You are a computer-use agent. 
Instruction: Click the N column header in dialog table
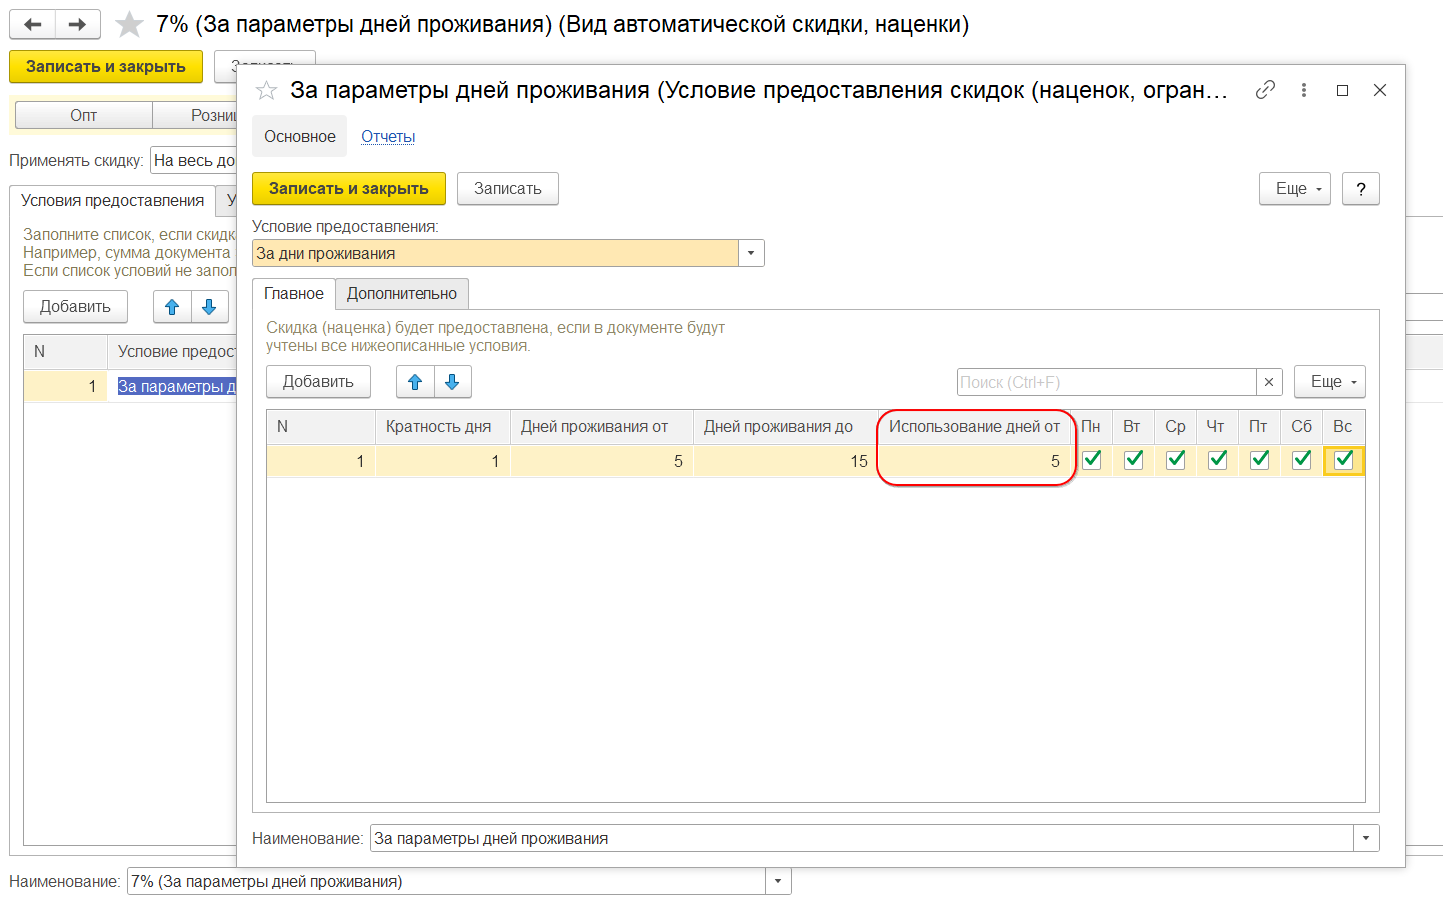coord(321,427)
